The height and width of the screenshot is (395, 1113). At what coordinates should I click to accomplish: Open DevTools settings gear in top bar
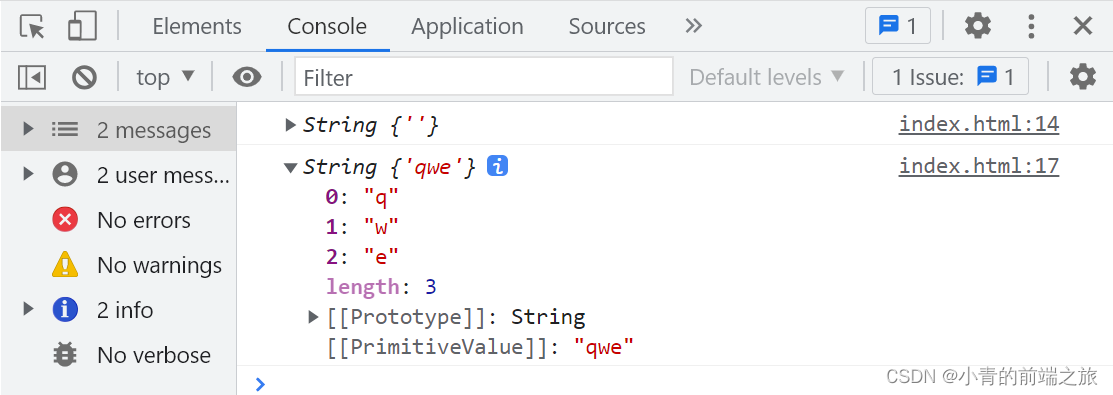977,26
